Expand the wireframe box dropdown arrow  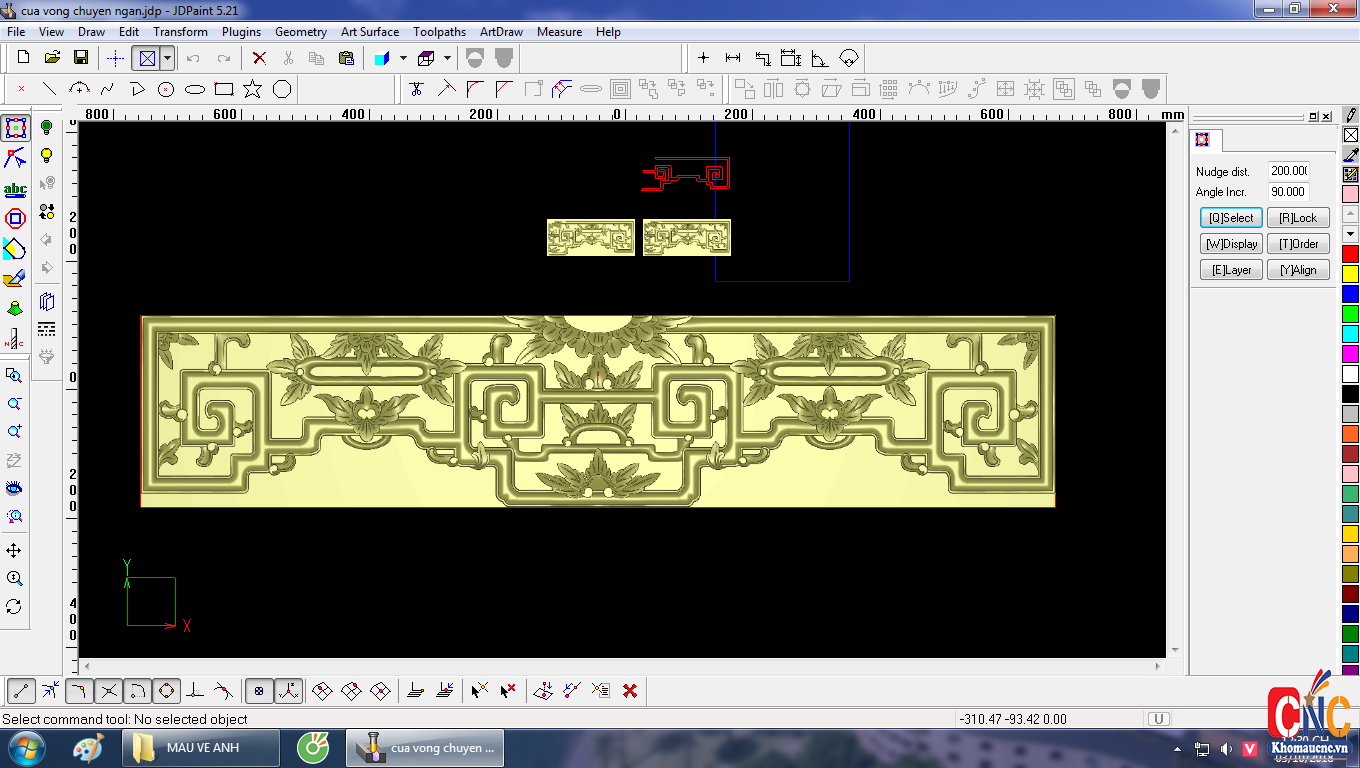pos(447,58)
